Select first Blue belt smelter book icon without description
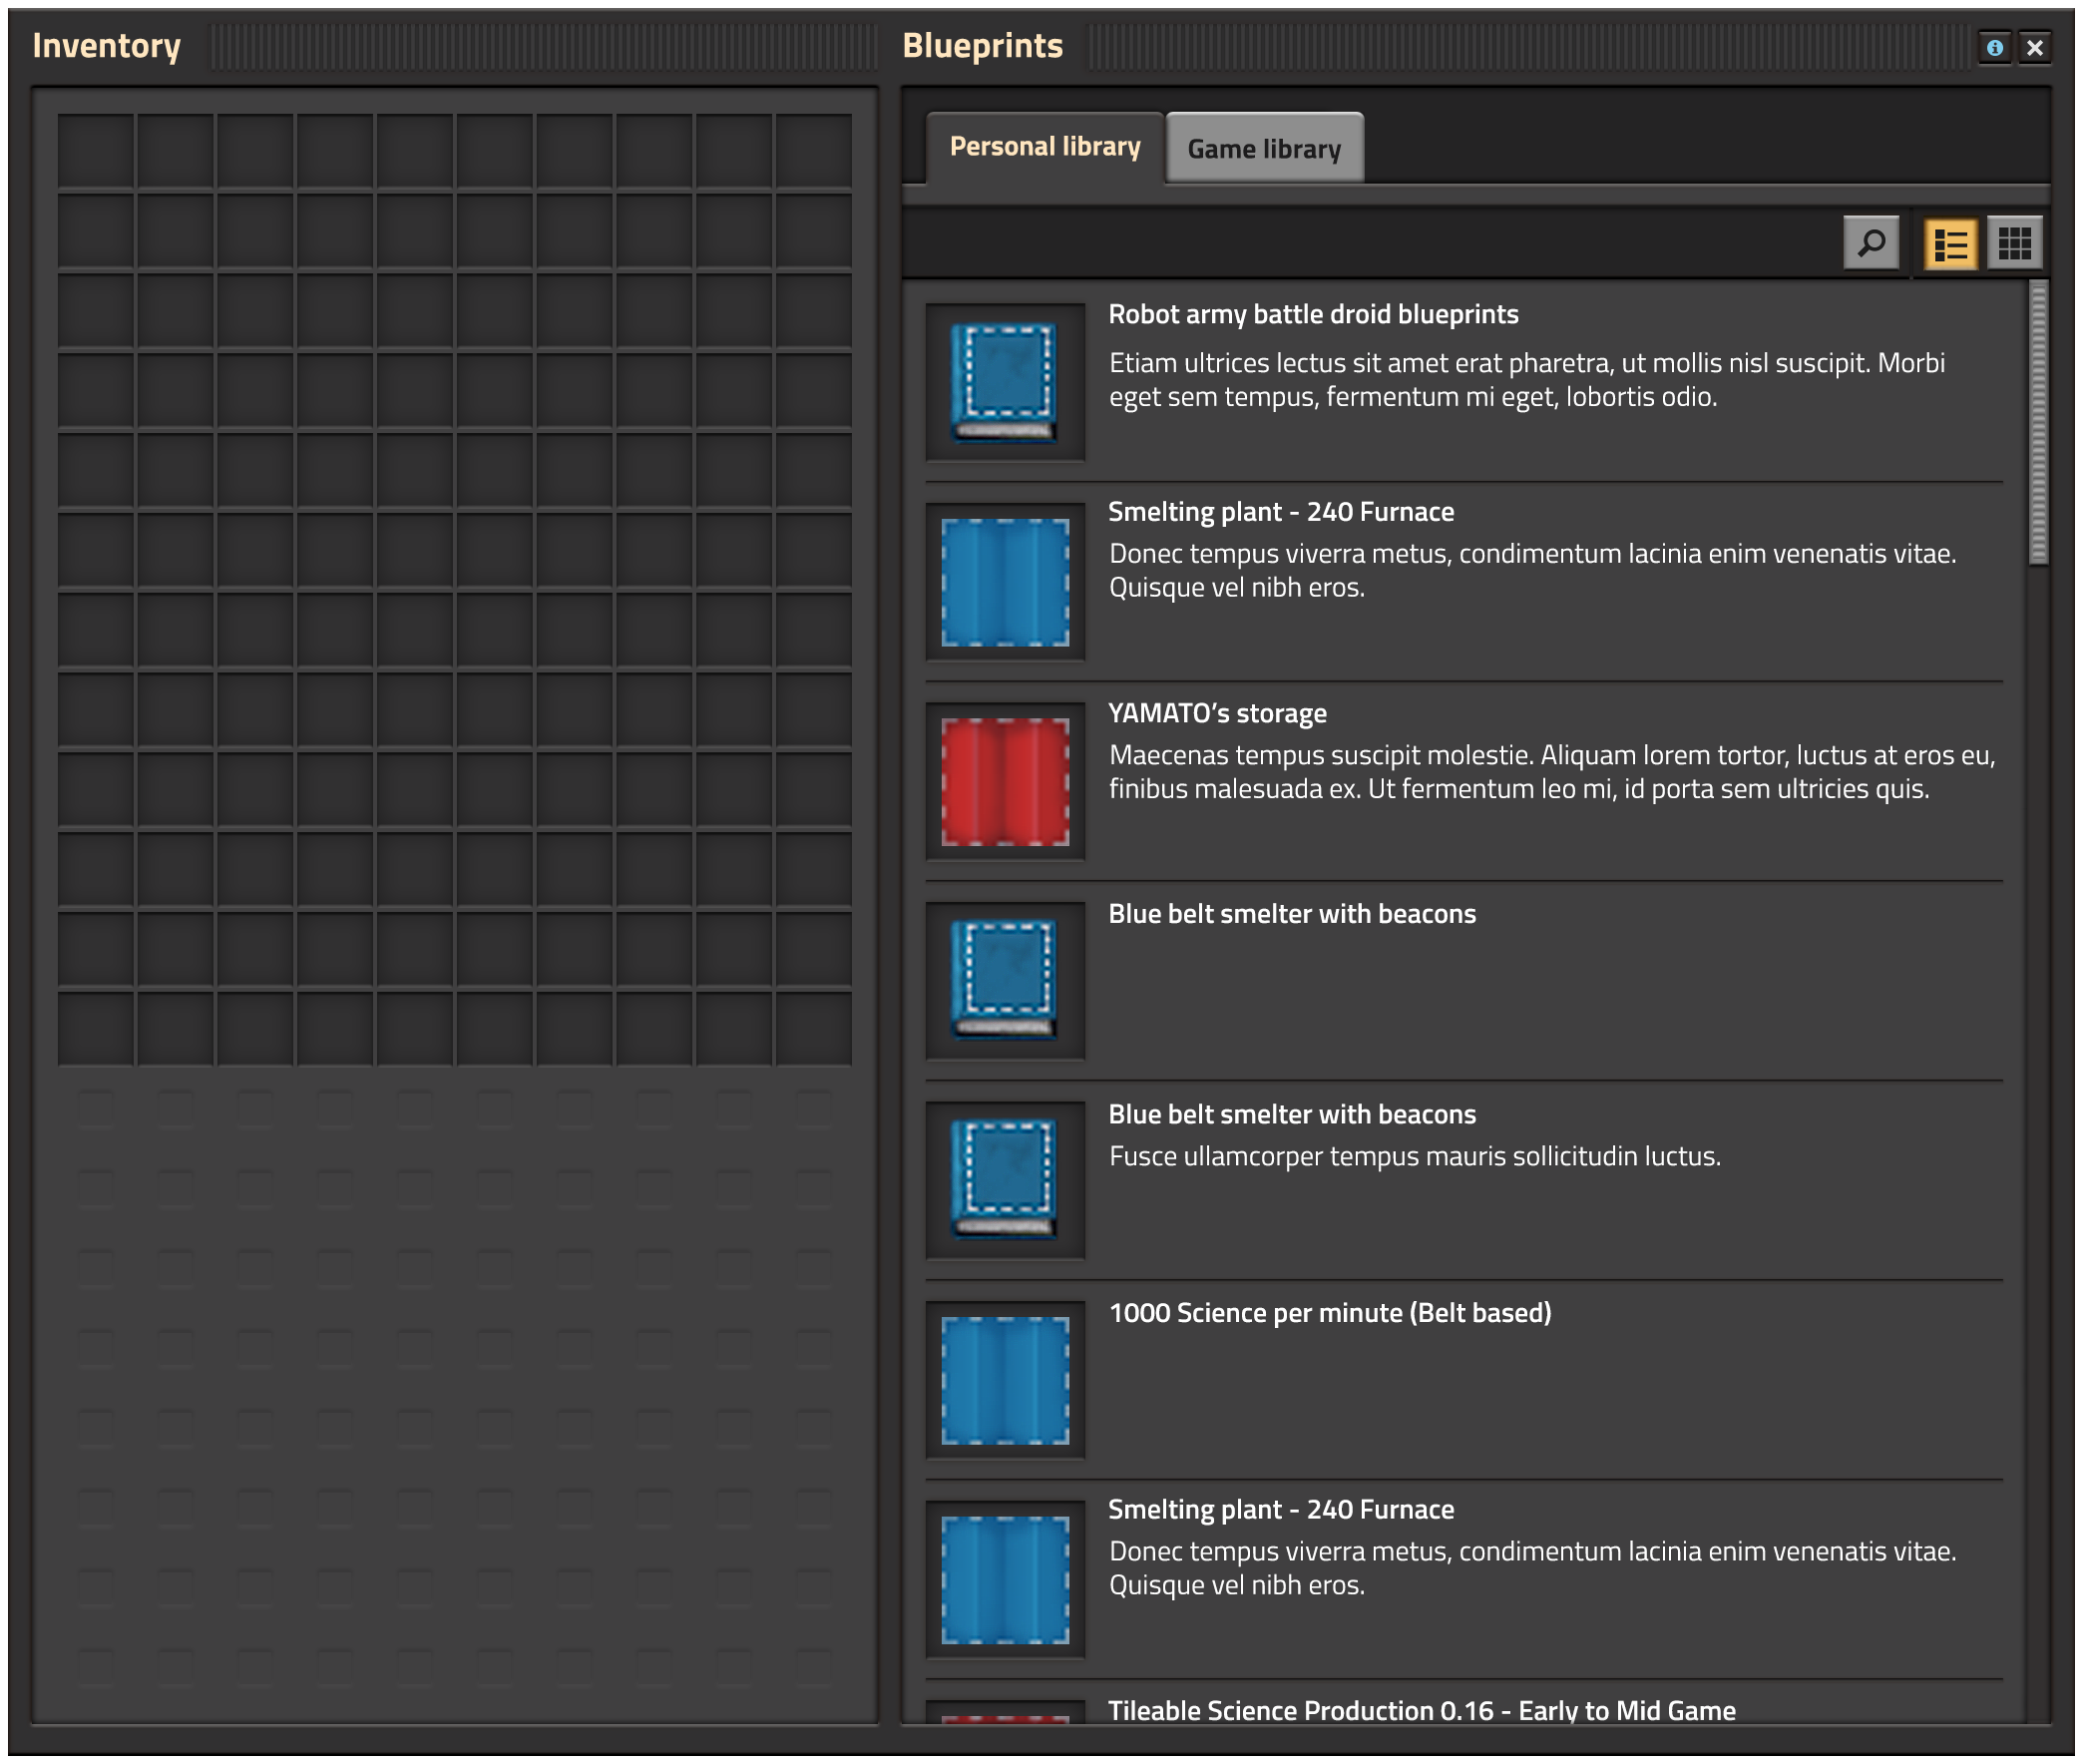The height and width of the screenshot is (1764, 2083). [x=1004, y=981]
